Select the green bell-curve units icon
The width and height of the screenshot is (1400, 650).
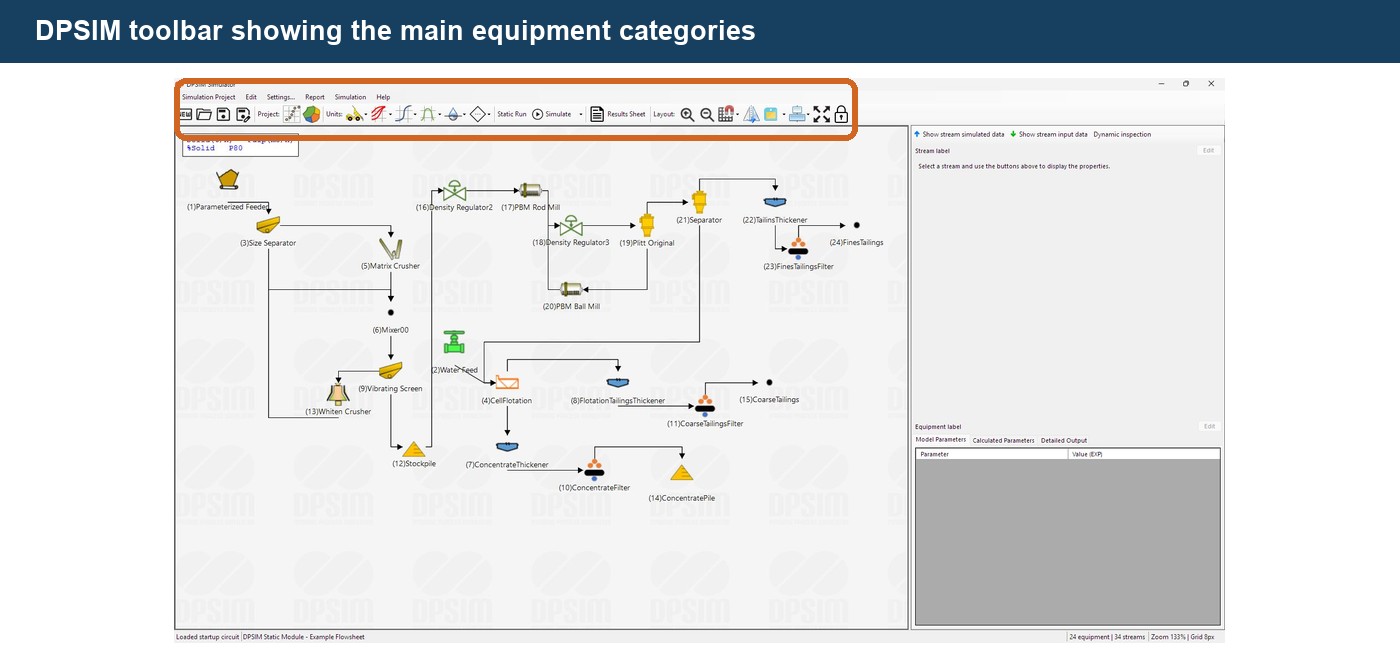428,114
